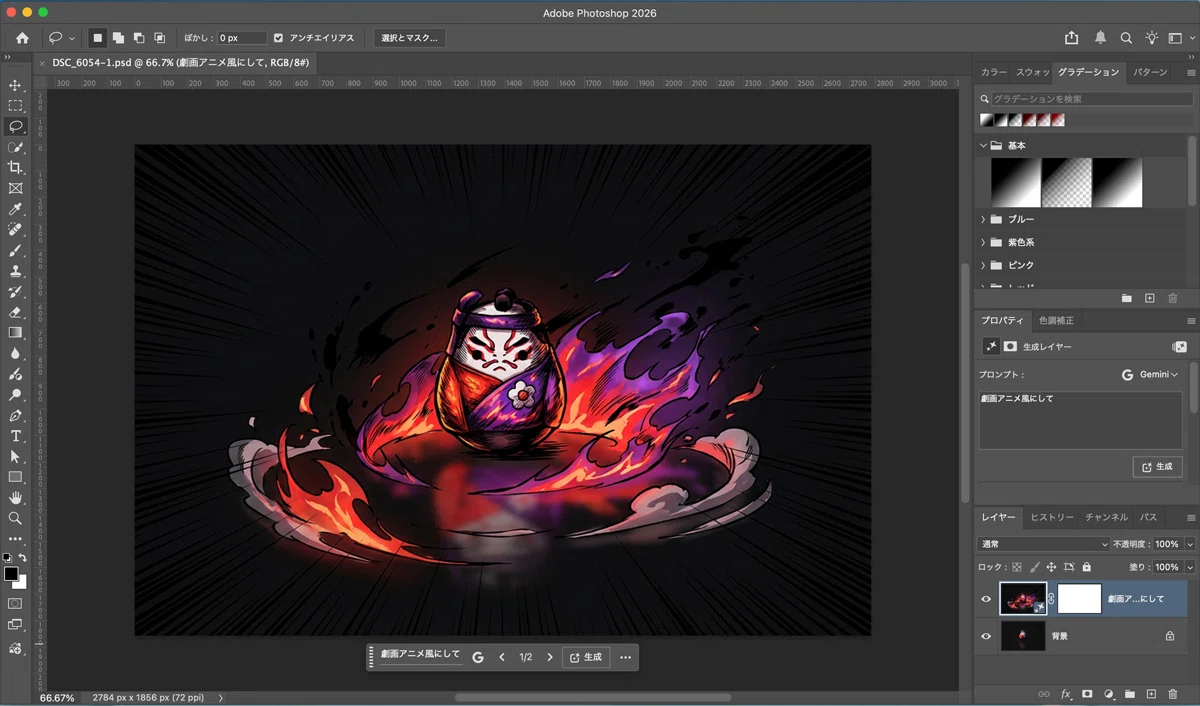Viewport: 1200px width, 706px height.
Task: Open the blend mode 通常 dropdown
Action: (1043, 544)
